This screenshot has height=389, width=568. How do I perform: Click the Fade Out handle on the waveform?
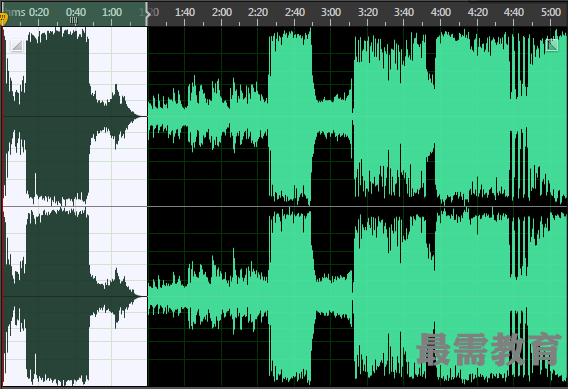click(552, 45)
